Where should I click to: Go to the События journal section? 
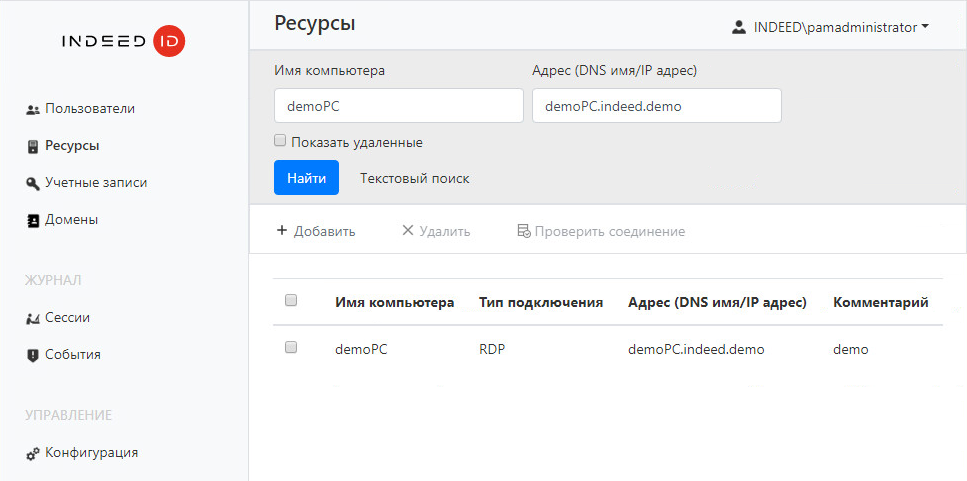click(72, 355)
